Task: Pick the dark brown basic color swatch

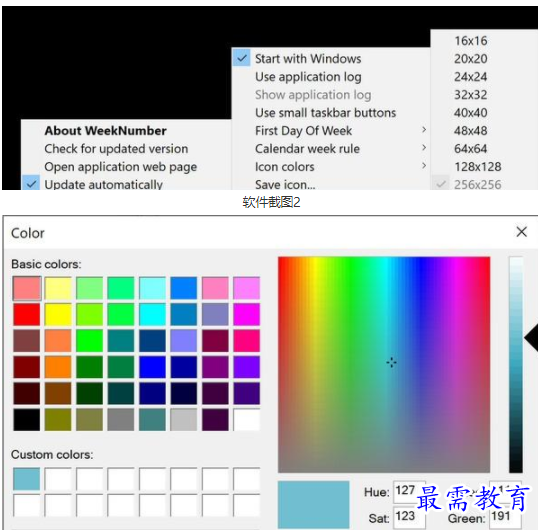Action: click(58, 393)
